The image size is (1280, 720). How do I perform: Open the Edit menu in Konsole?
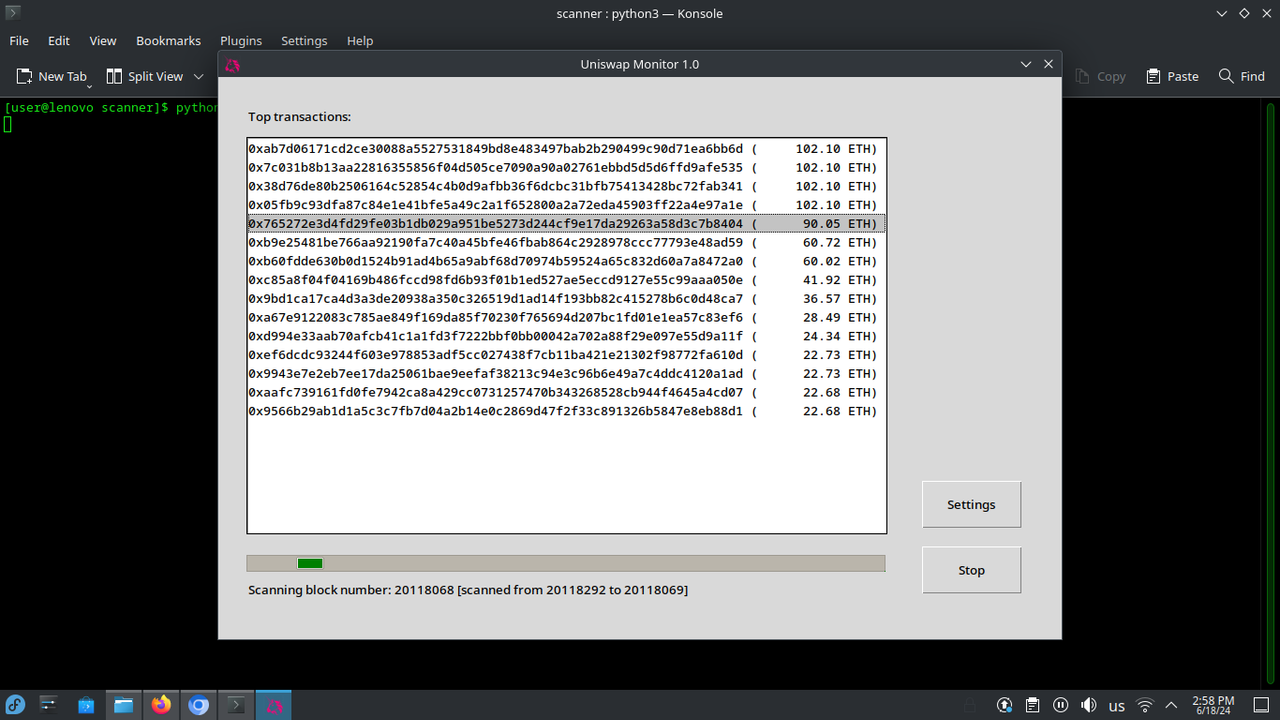click(x=59, y=41)
